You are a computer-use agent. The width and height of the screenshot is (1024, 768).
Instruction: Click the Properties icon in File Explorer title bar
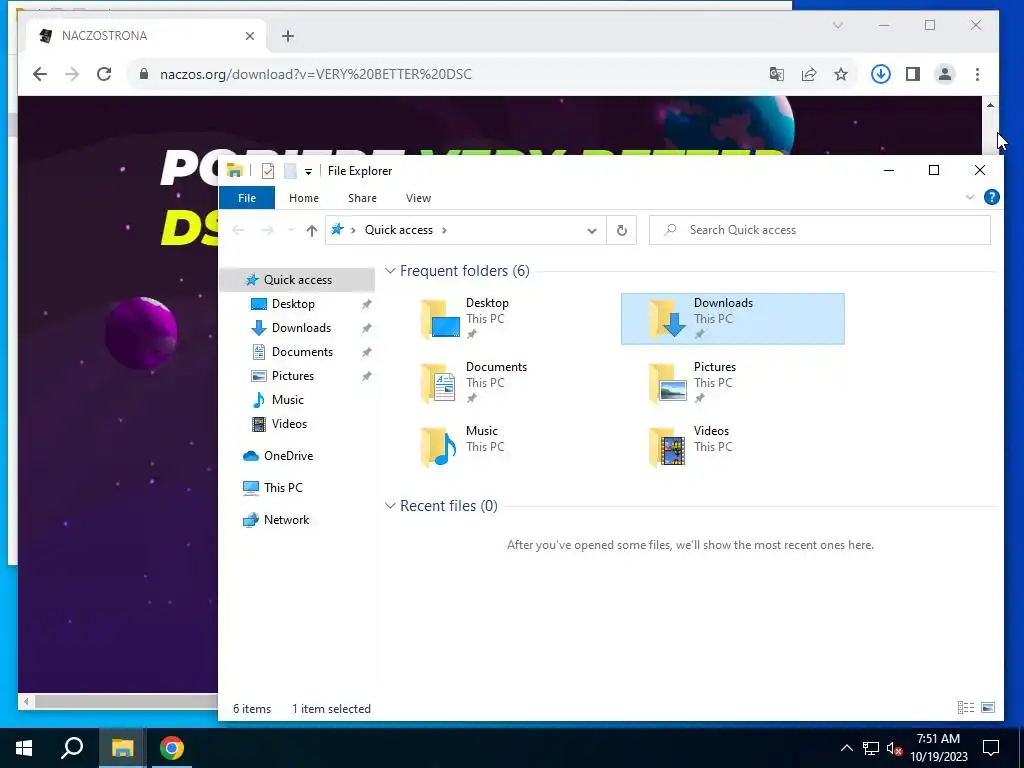(x=268, y=170)
